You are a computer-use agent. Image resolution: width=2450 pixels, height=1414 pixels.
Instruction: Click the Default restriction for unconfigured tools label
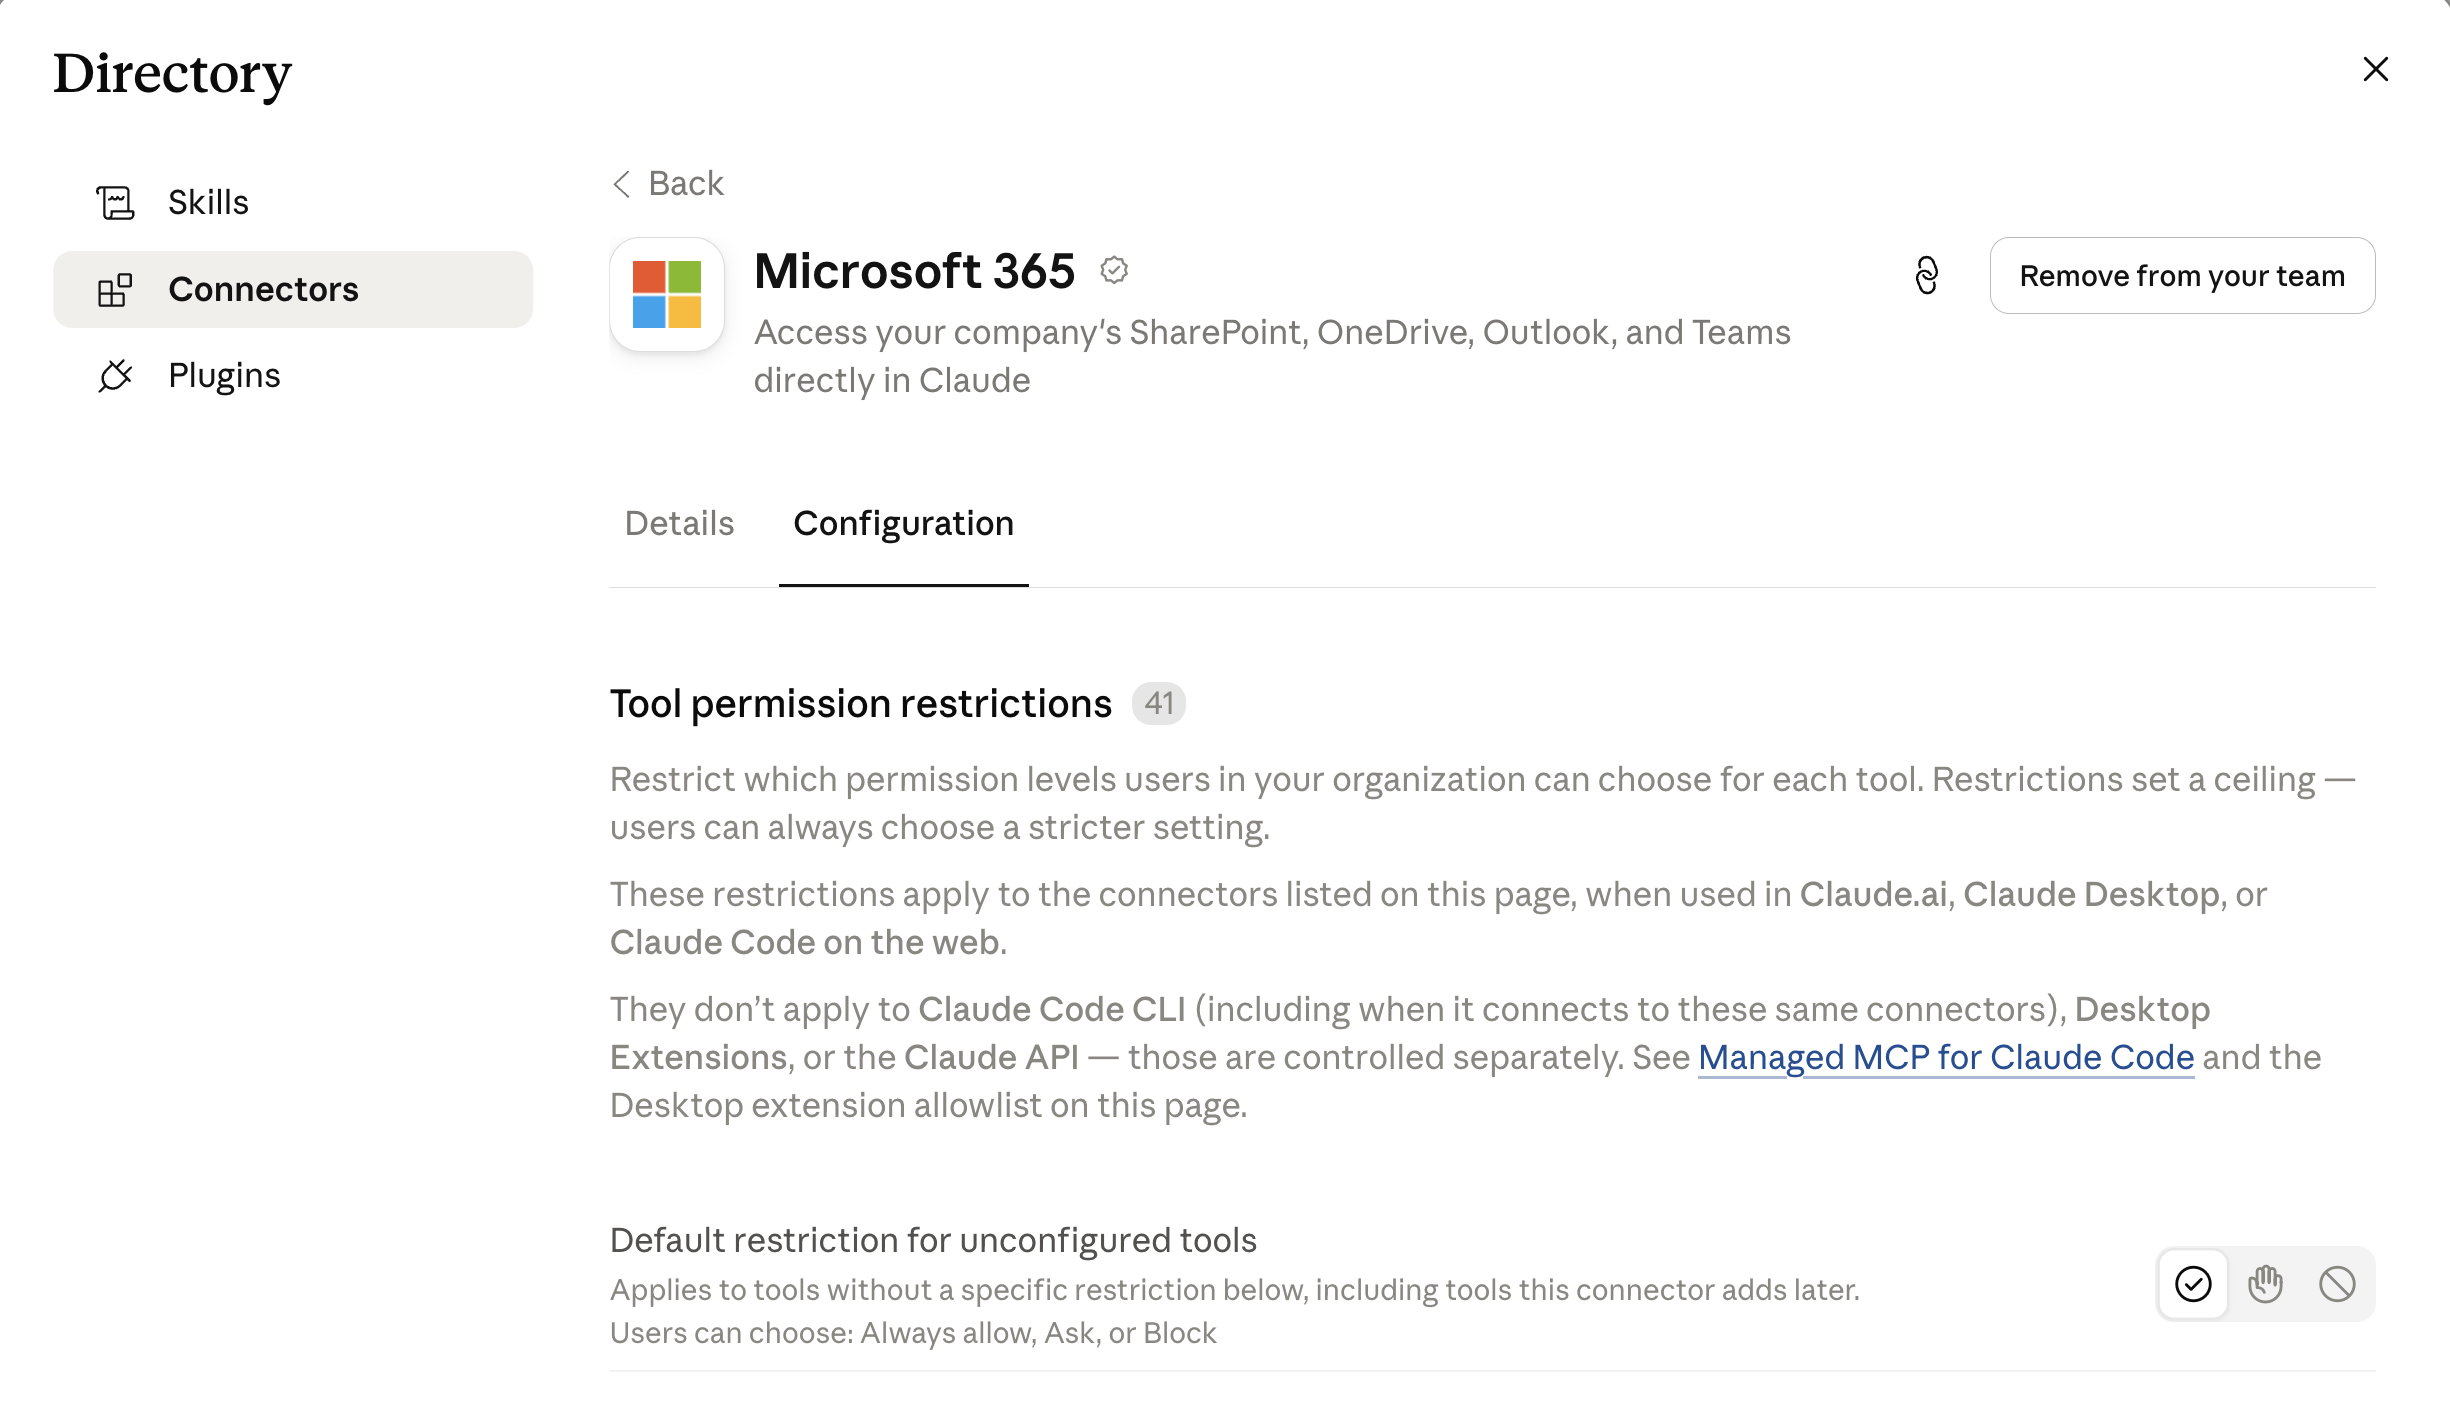(x=933, y=1240)
